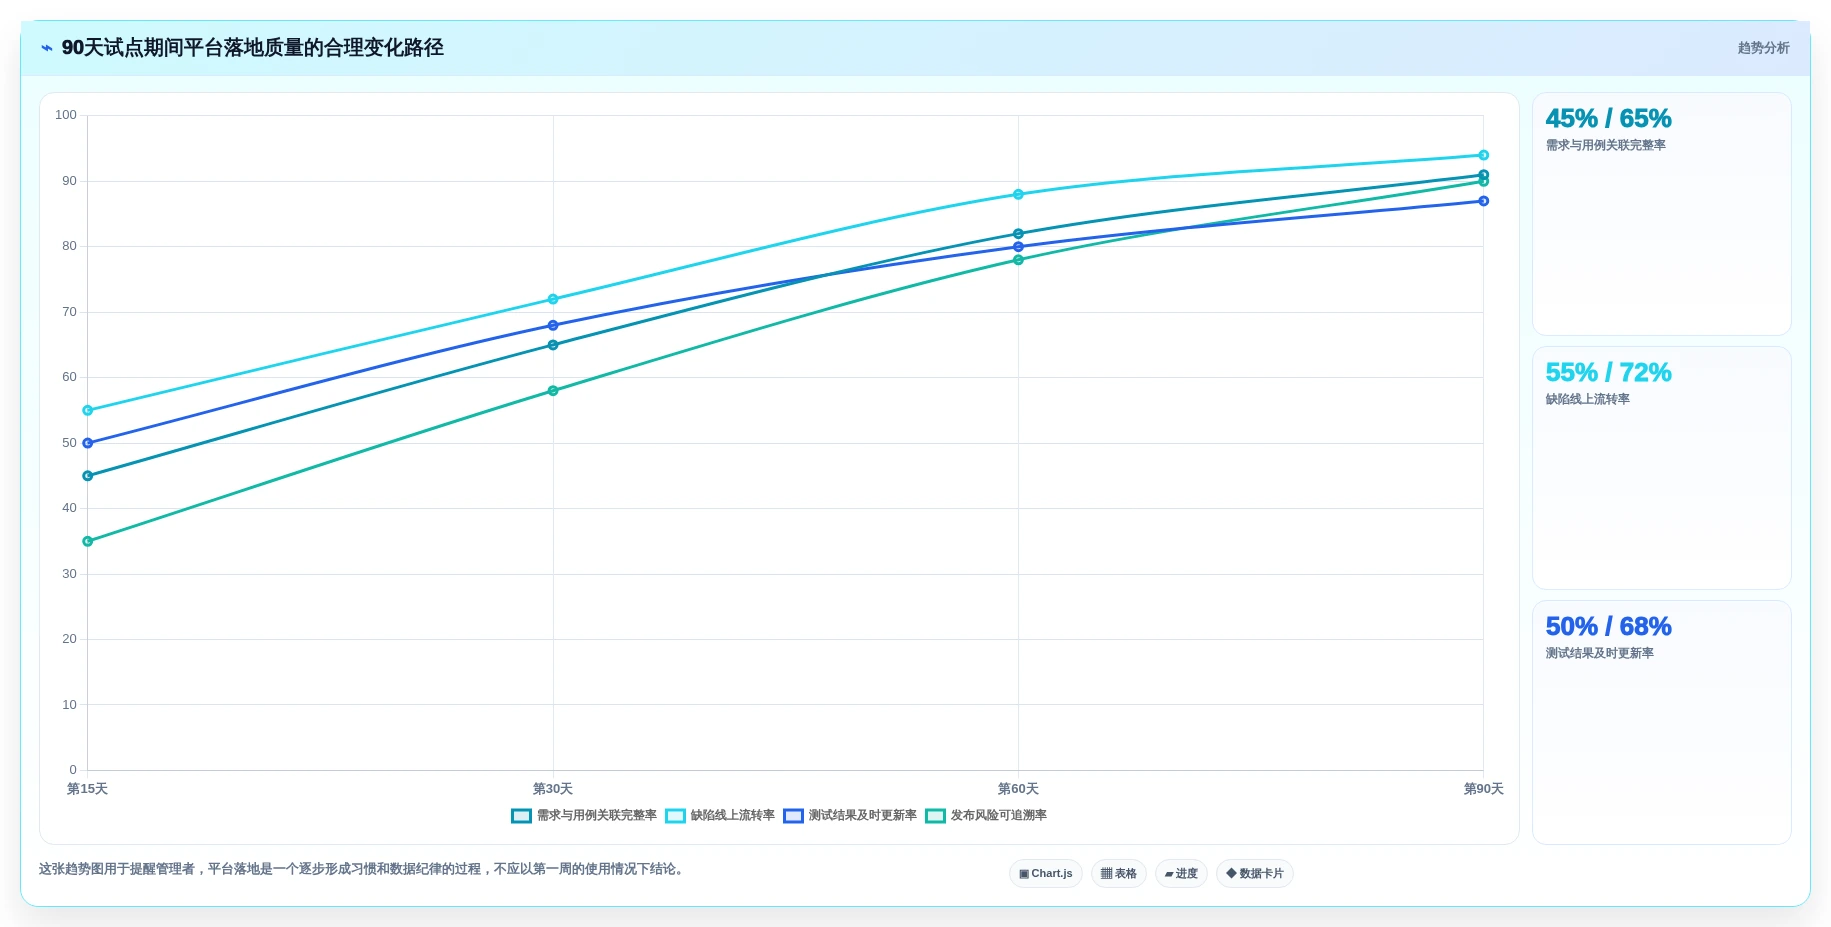Click the 55% / 72% stat value

[x=1608, y=373]
